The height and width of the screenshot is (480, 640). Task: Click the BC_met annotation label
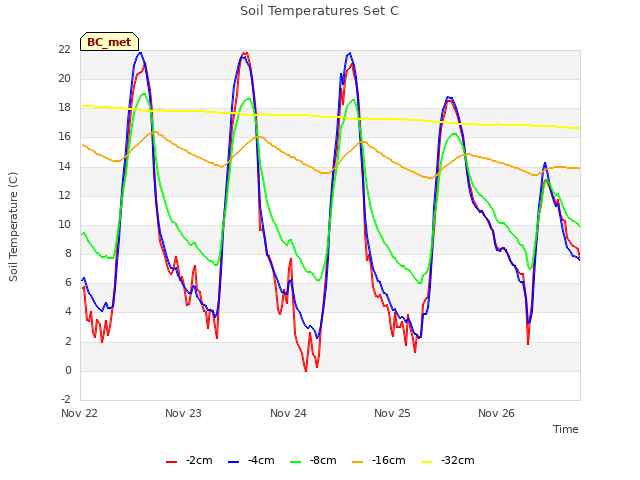point(109,42)
